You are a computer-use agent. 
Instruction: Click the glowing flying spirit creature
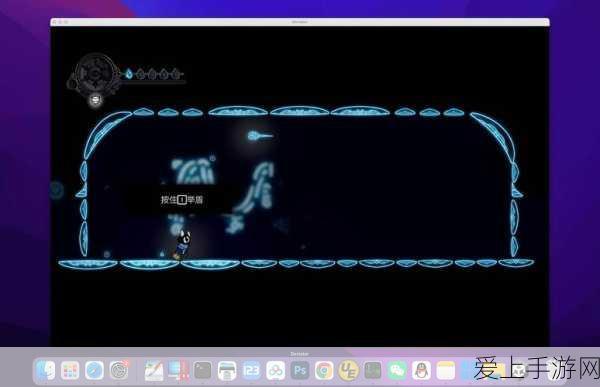coord(259,136)
